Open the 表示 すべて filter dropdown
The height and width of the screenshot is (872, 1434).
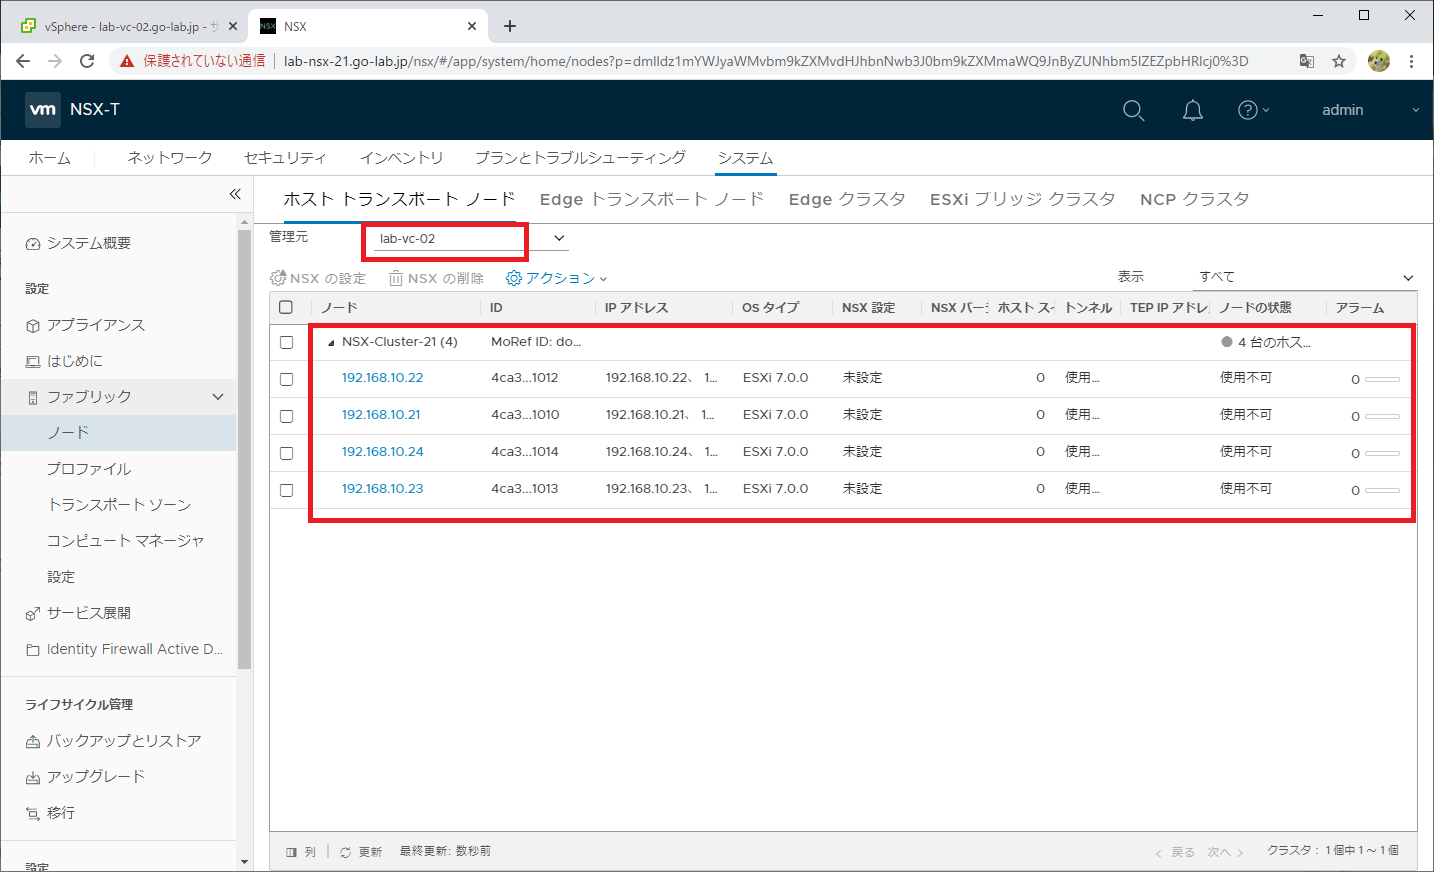1306,277
